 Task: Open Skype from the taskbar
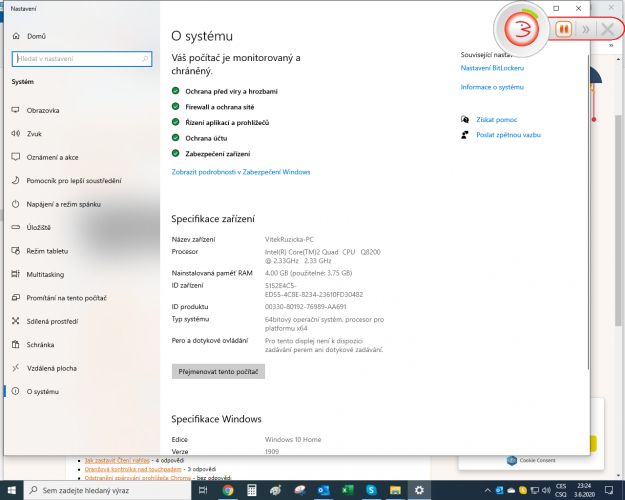[x=371, y=490]
